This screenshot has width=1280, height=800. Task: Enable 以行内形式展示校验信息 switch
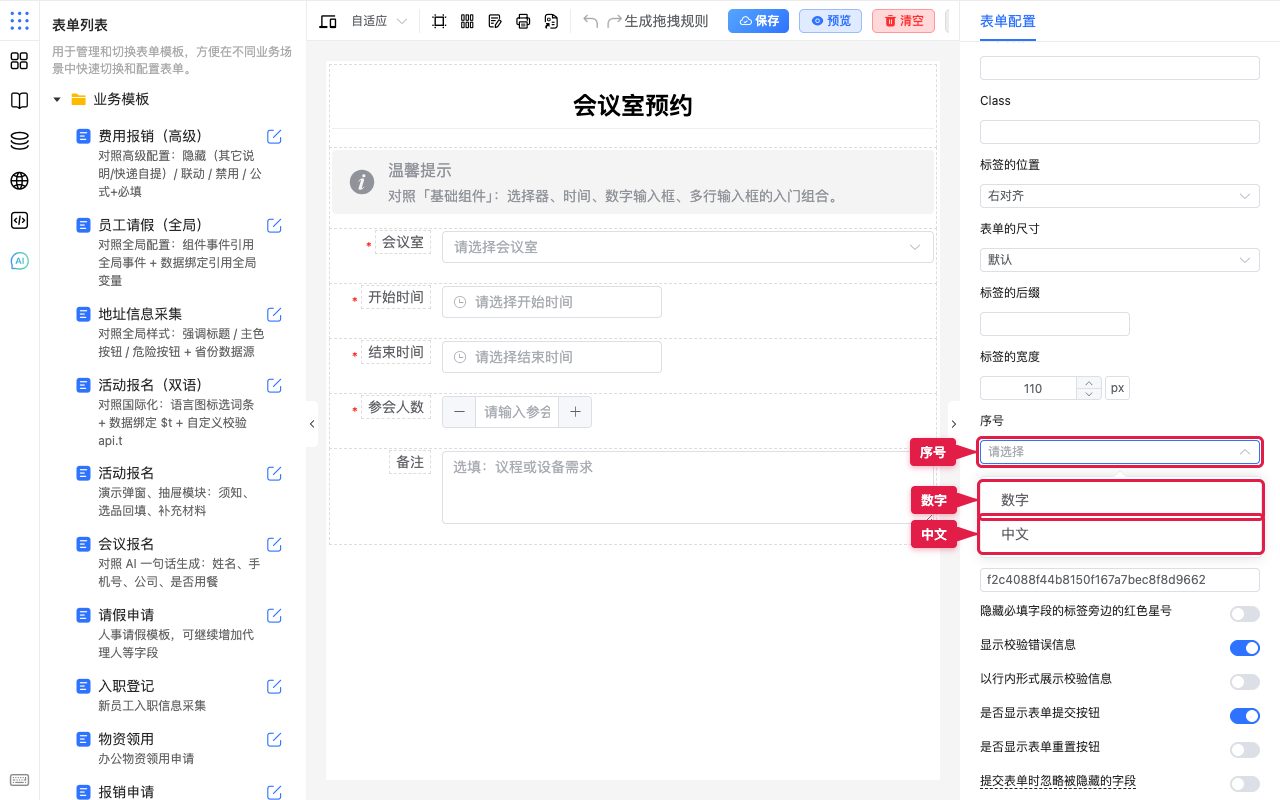click(x=1245, y=682)
